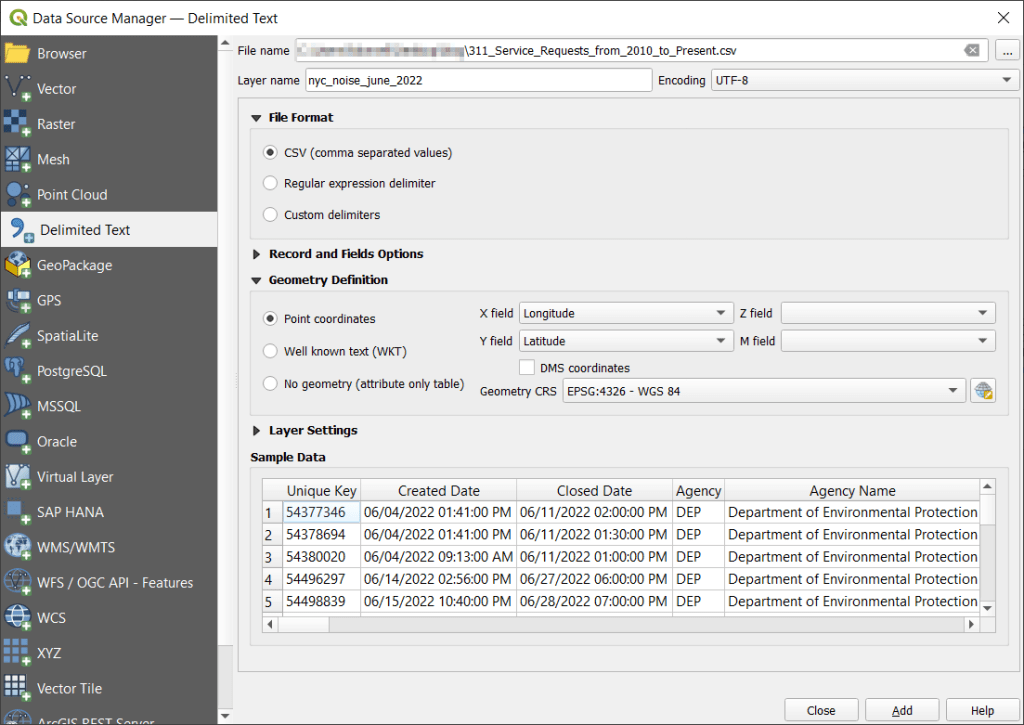
Task: Click the browse file ellipsis button
Action: coord(1006,50)
